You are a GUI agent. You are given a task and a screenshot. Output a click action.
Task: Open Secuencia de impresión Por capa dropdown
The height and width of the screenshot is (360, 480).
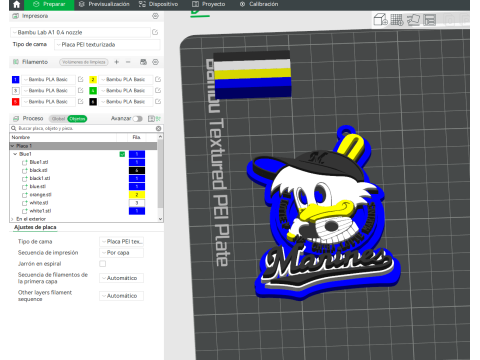click(x=121, y=253)
